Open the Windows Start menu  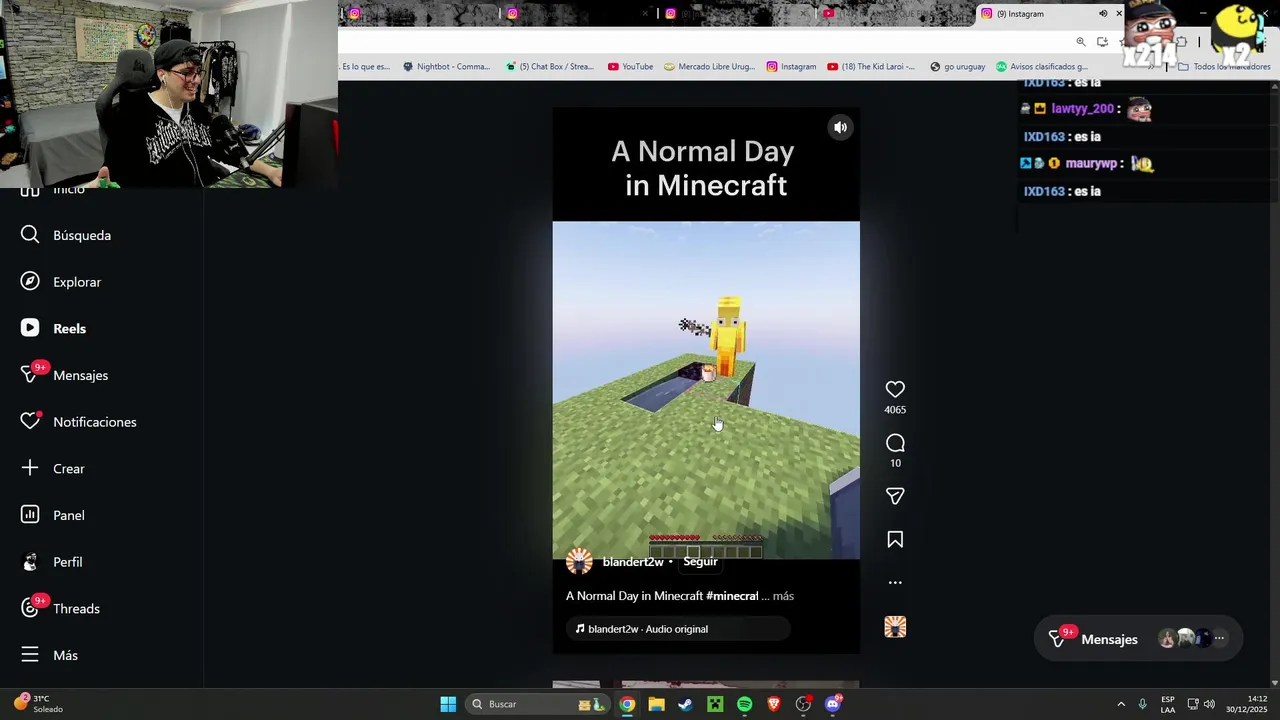tap(448, 704)
